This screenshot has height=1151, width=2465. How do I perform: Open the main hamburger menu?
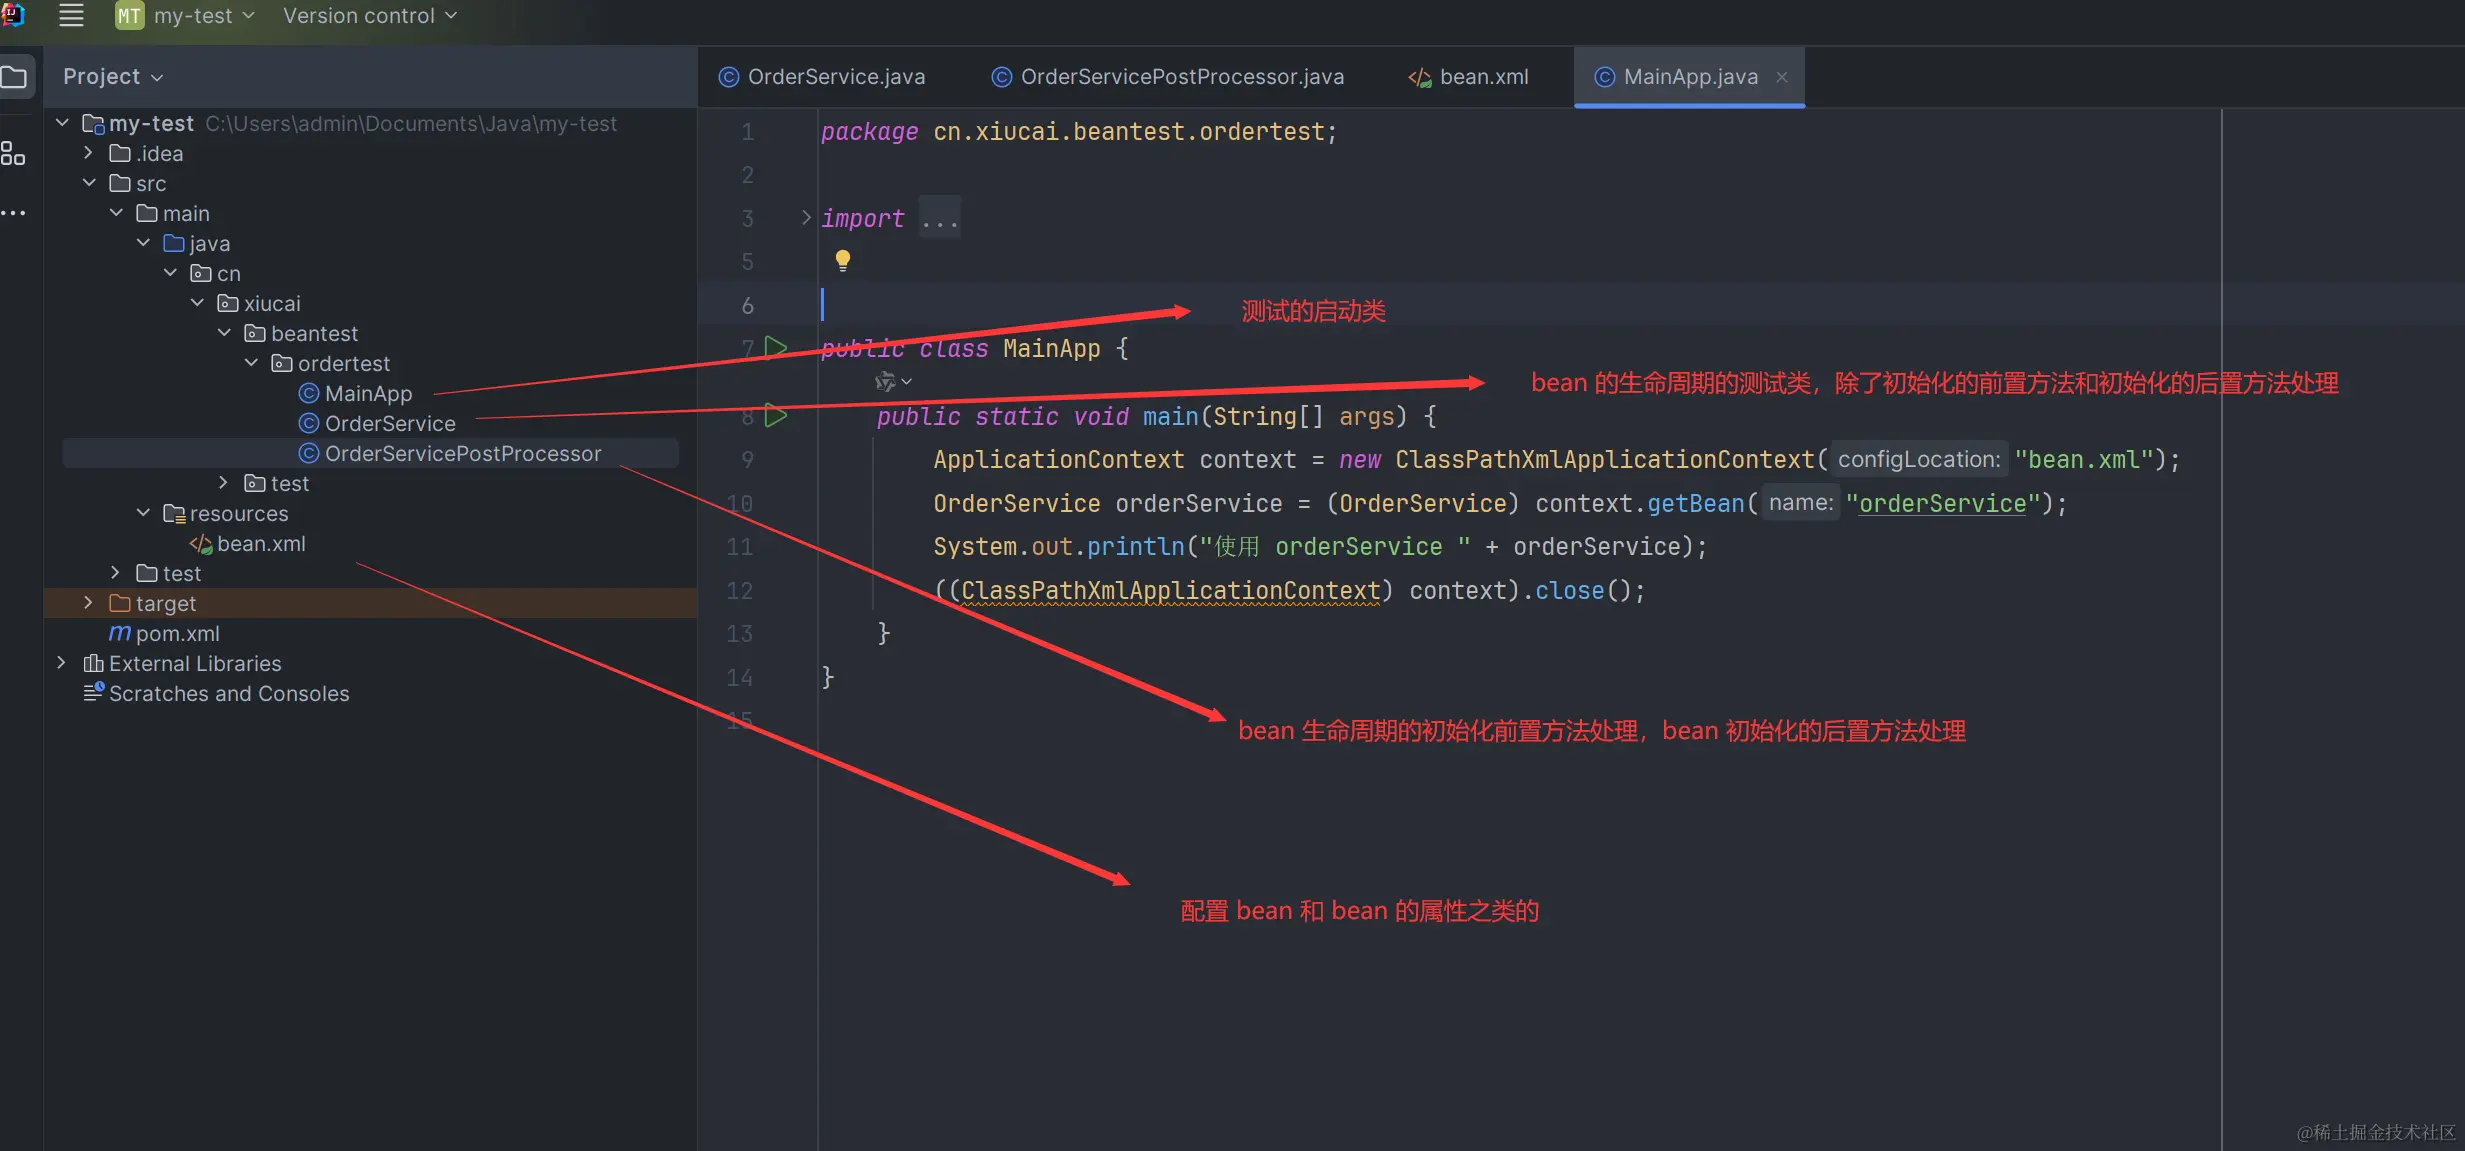71,15
